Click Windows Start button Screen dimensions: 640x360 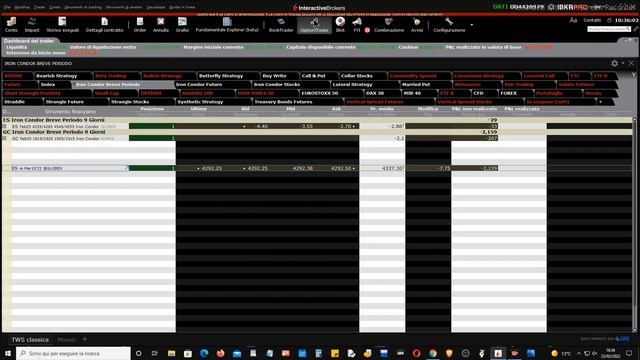8,353
